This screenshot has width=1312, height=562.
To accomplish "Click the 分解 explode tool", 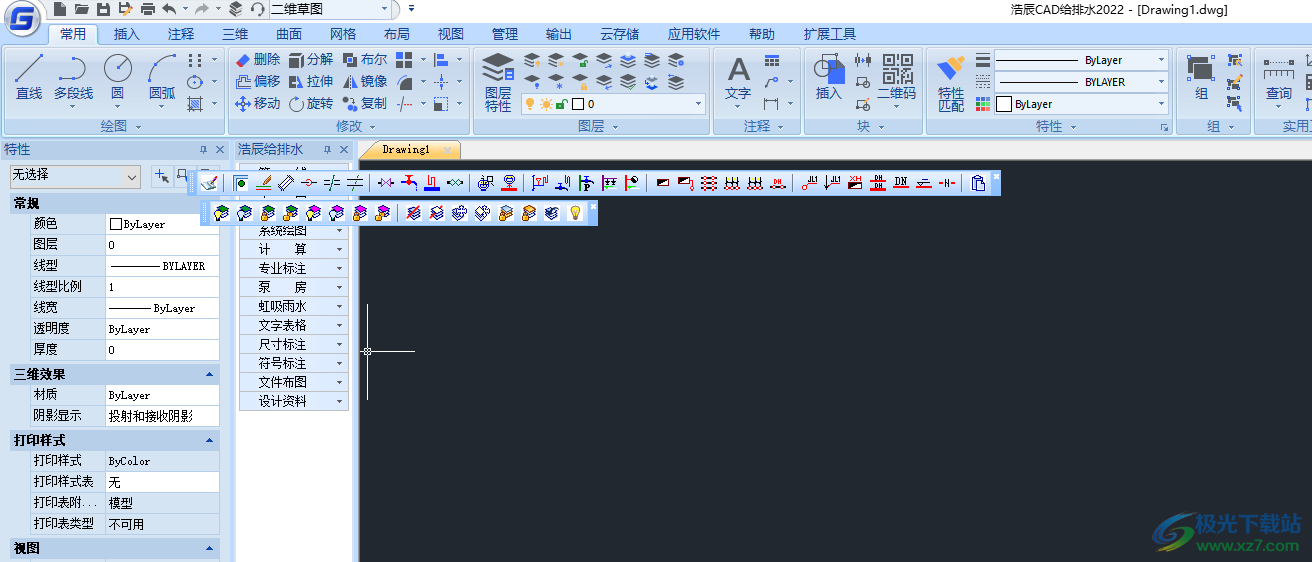I will pos(311,60).
